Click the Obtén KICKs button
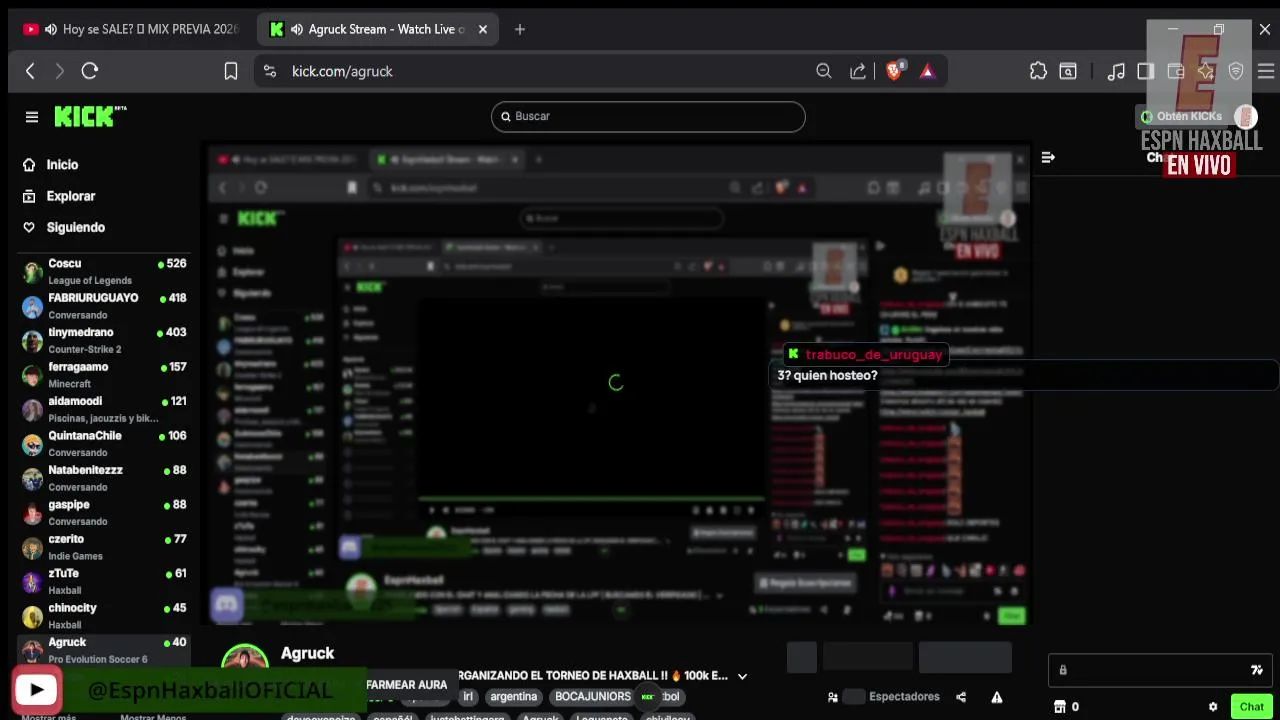Image resolution: width=1280 pixels, height=720 pixels. [1183, 116]
